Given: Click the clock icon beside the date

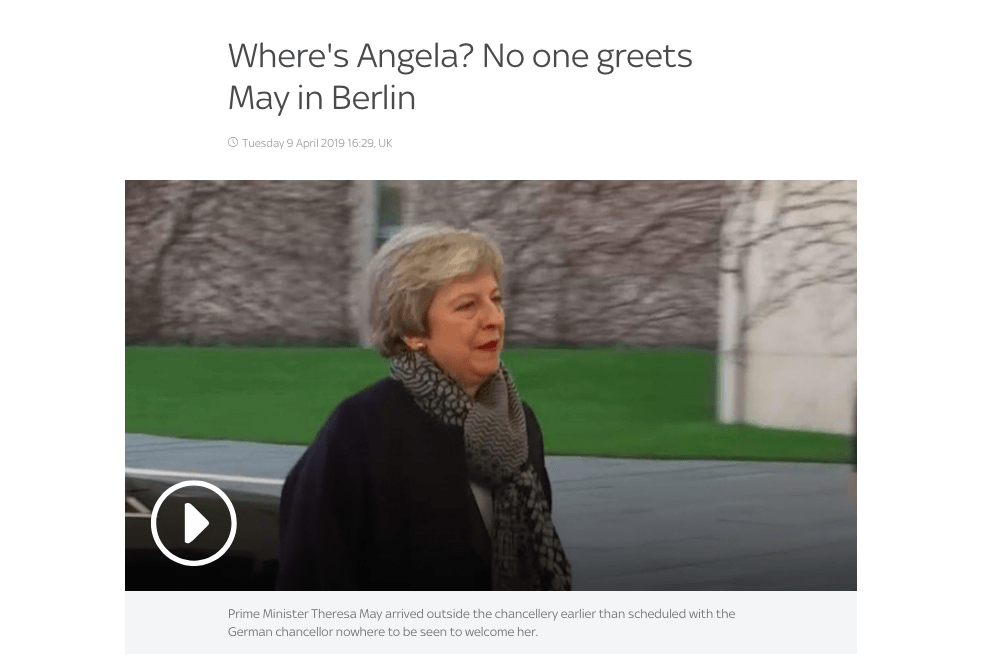Looking at the screenshot, I should [233, 142].
